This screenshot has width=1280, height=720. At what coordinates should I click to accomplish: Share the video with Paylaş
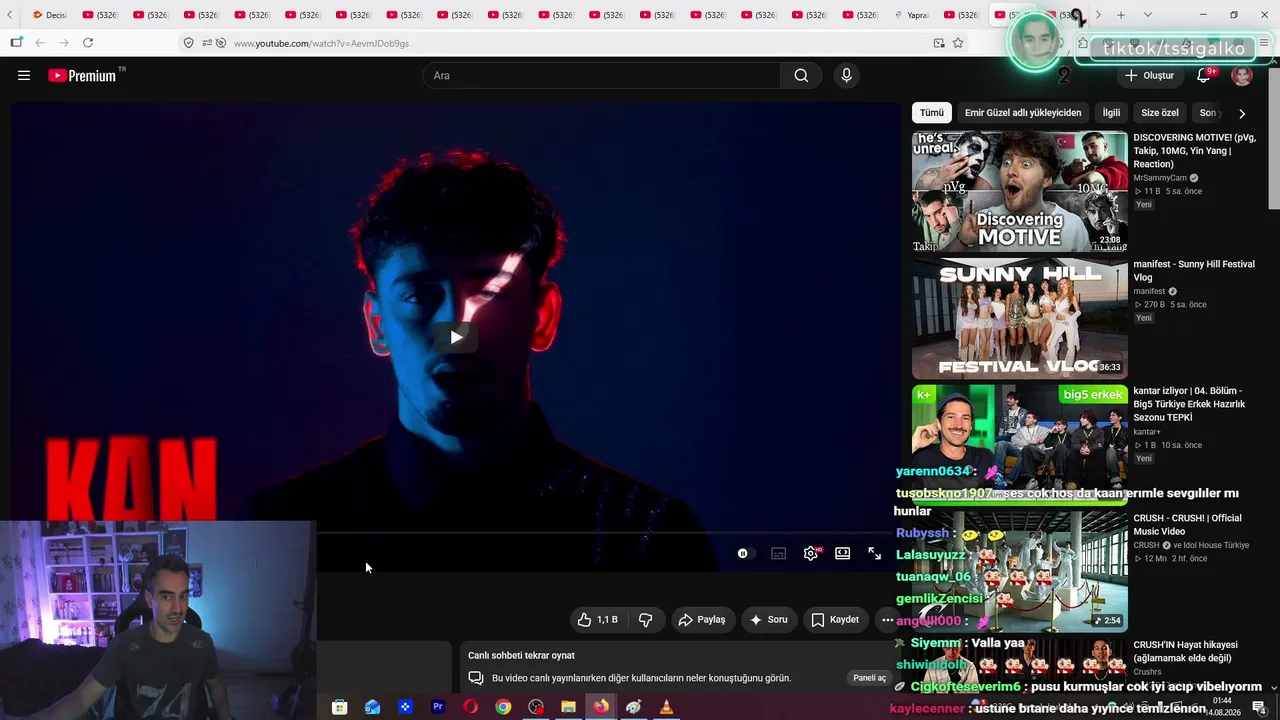point(702,620)
